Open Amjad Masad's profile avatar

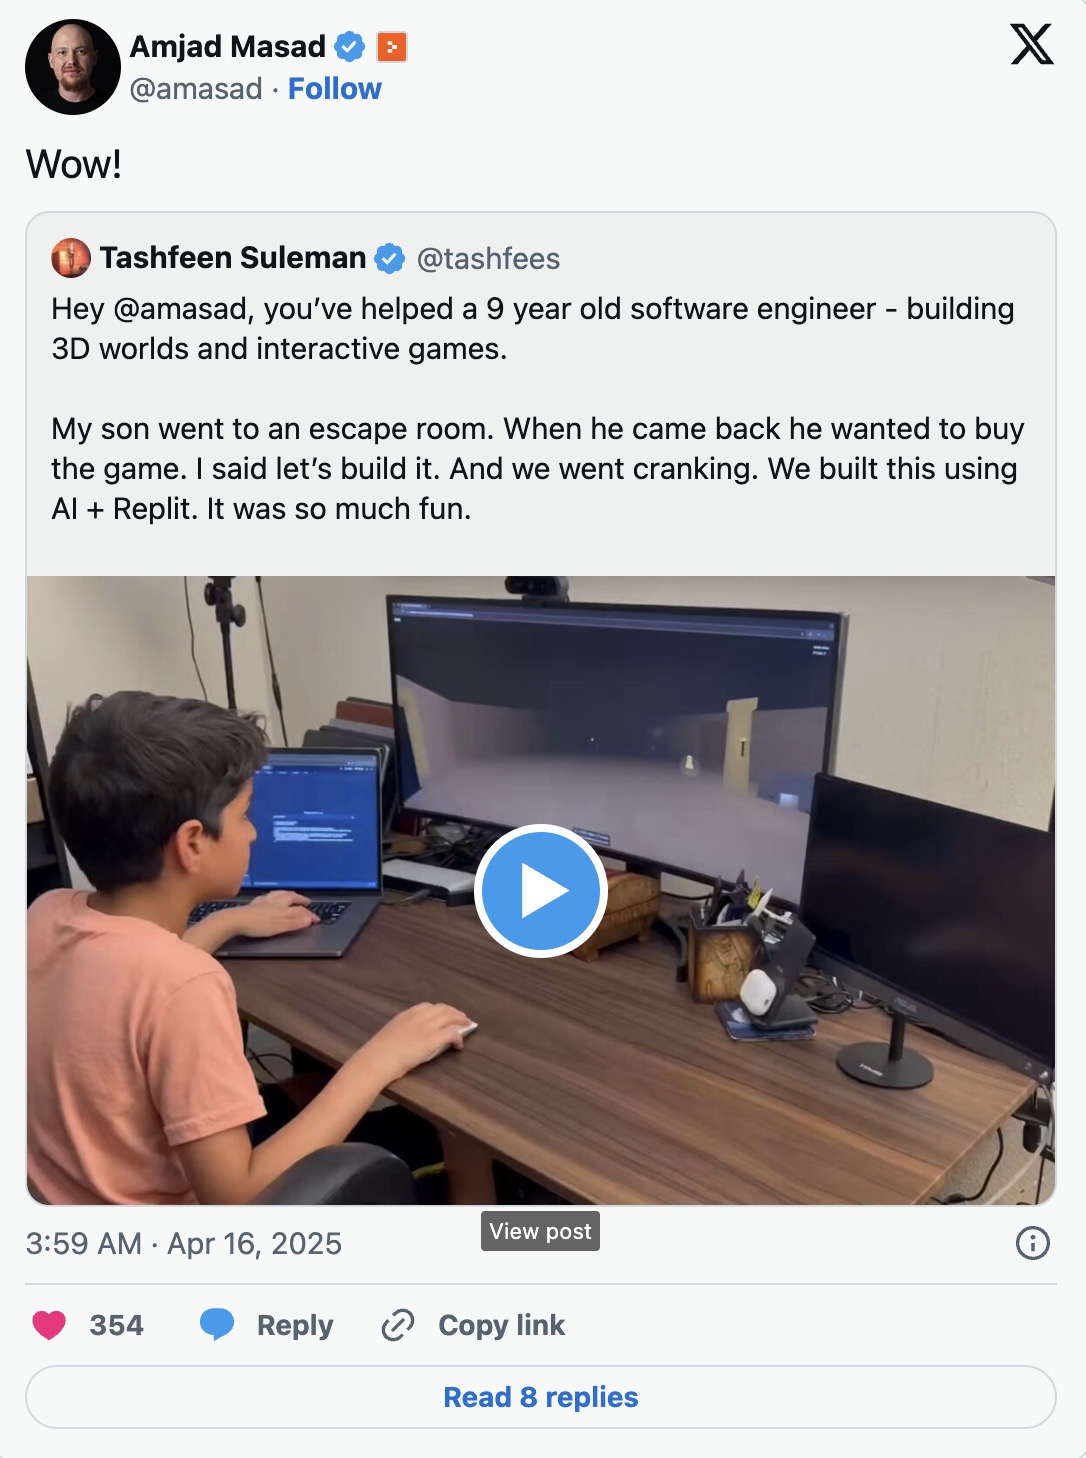coord(72,67)
